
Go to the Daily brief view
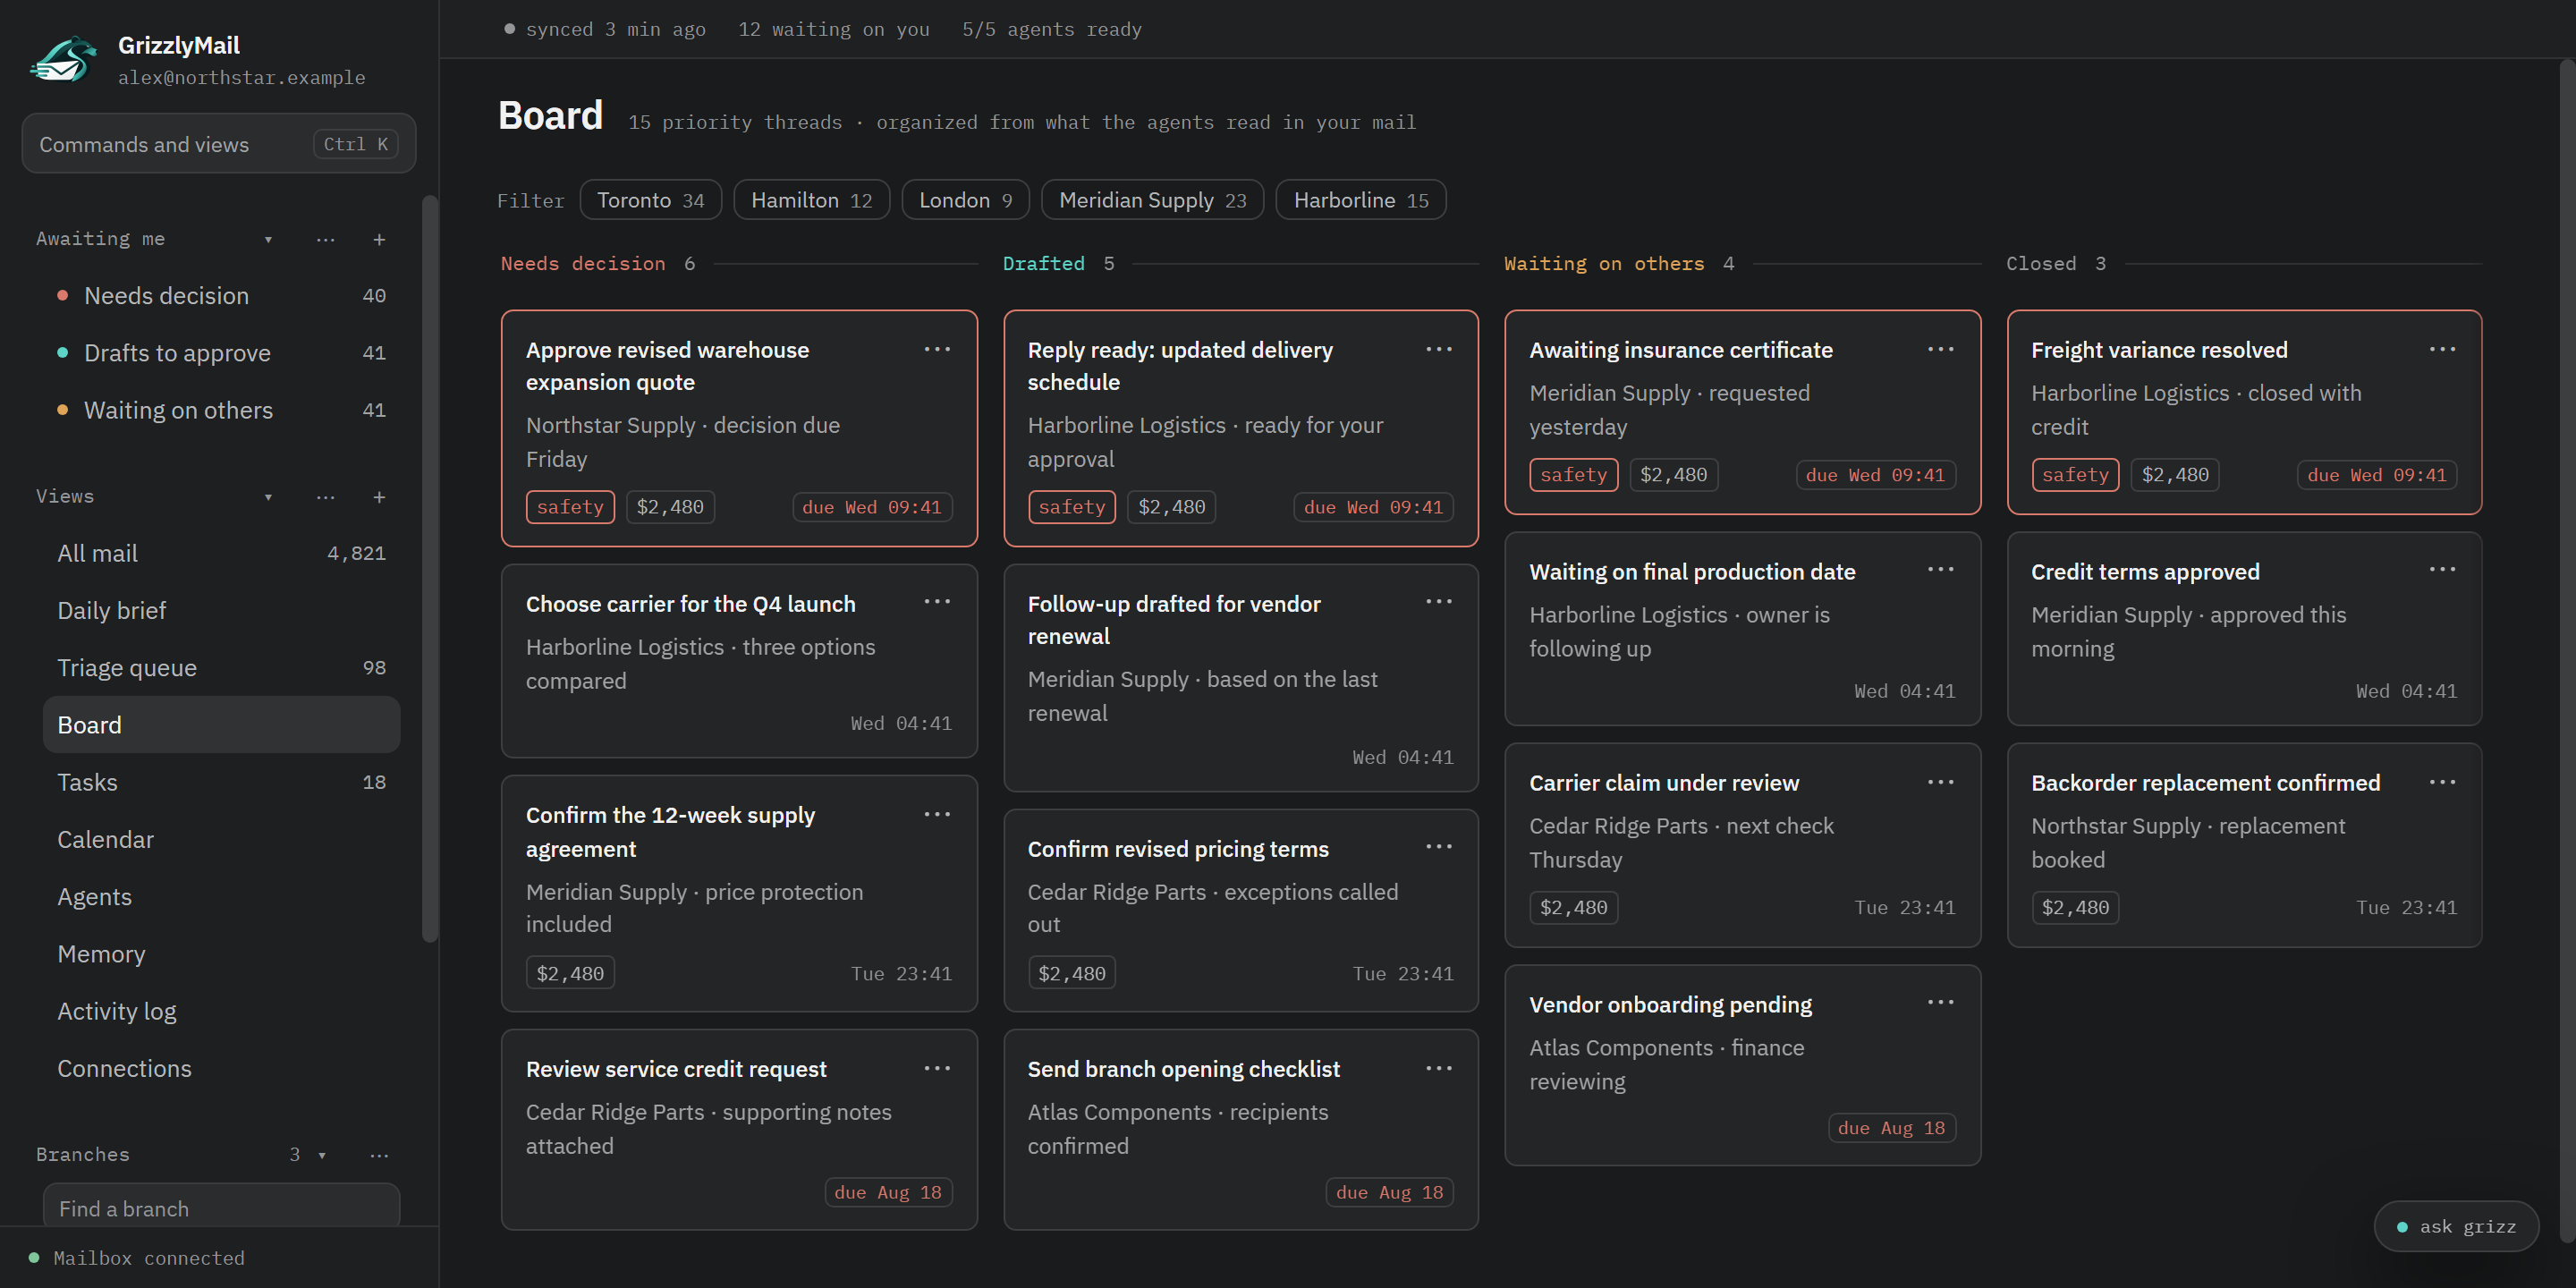tap(221, 610)
